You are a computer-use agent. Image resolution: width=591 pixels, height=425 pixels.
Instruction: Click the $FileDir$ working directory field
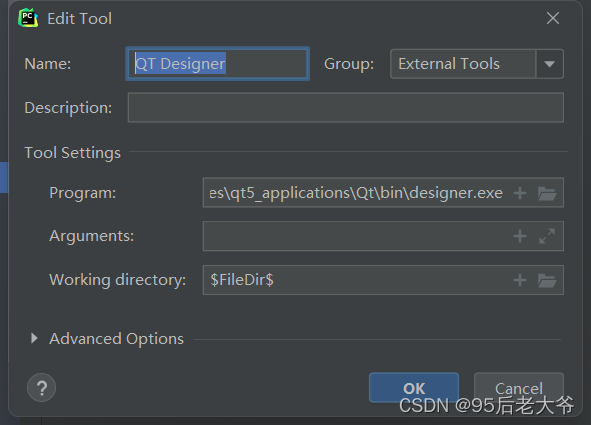click(x=356, y=280)
